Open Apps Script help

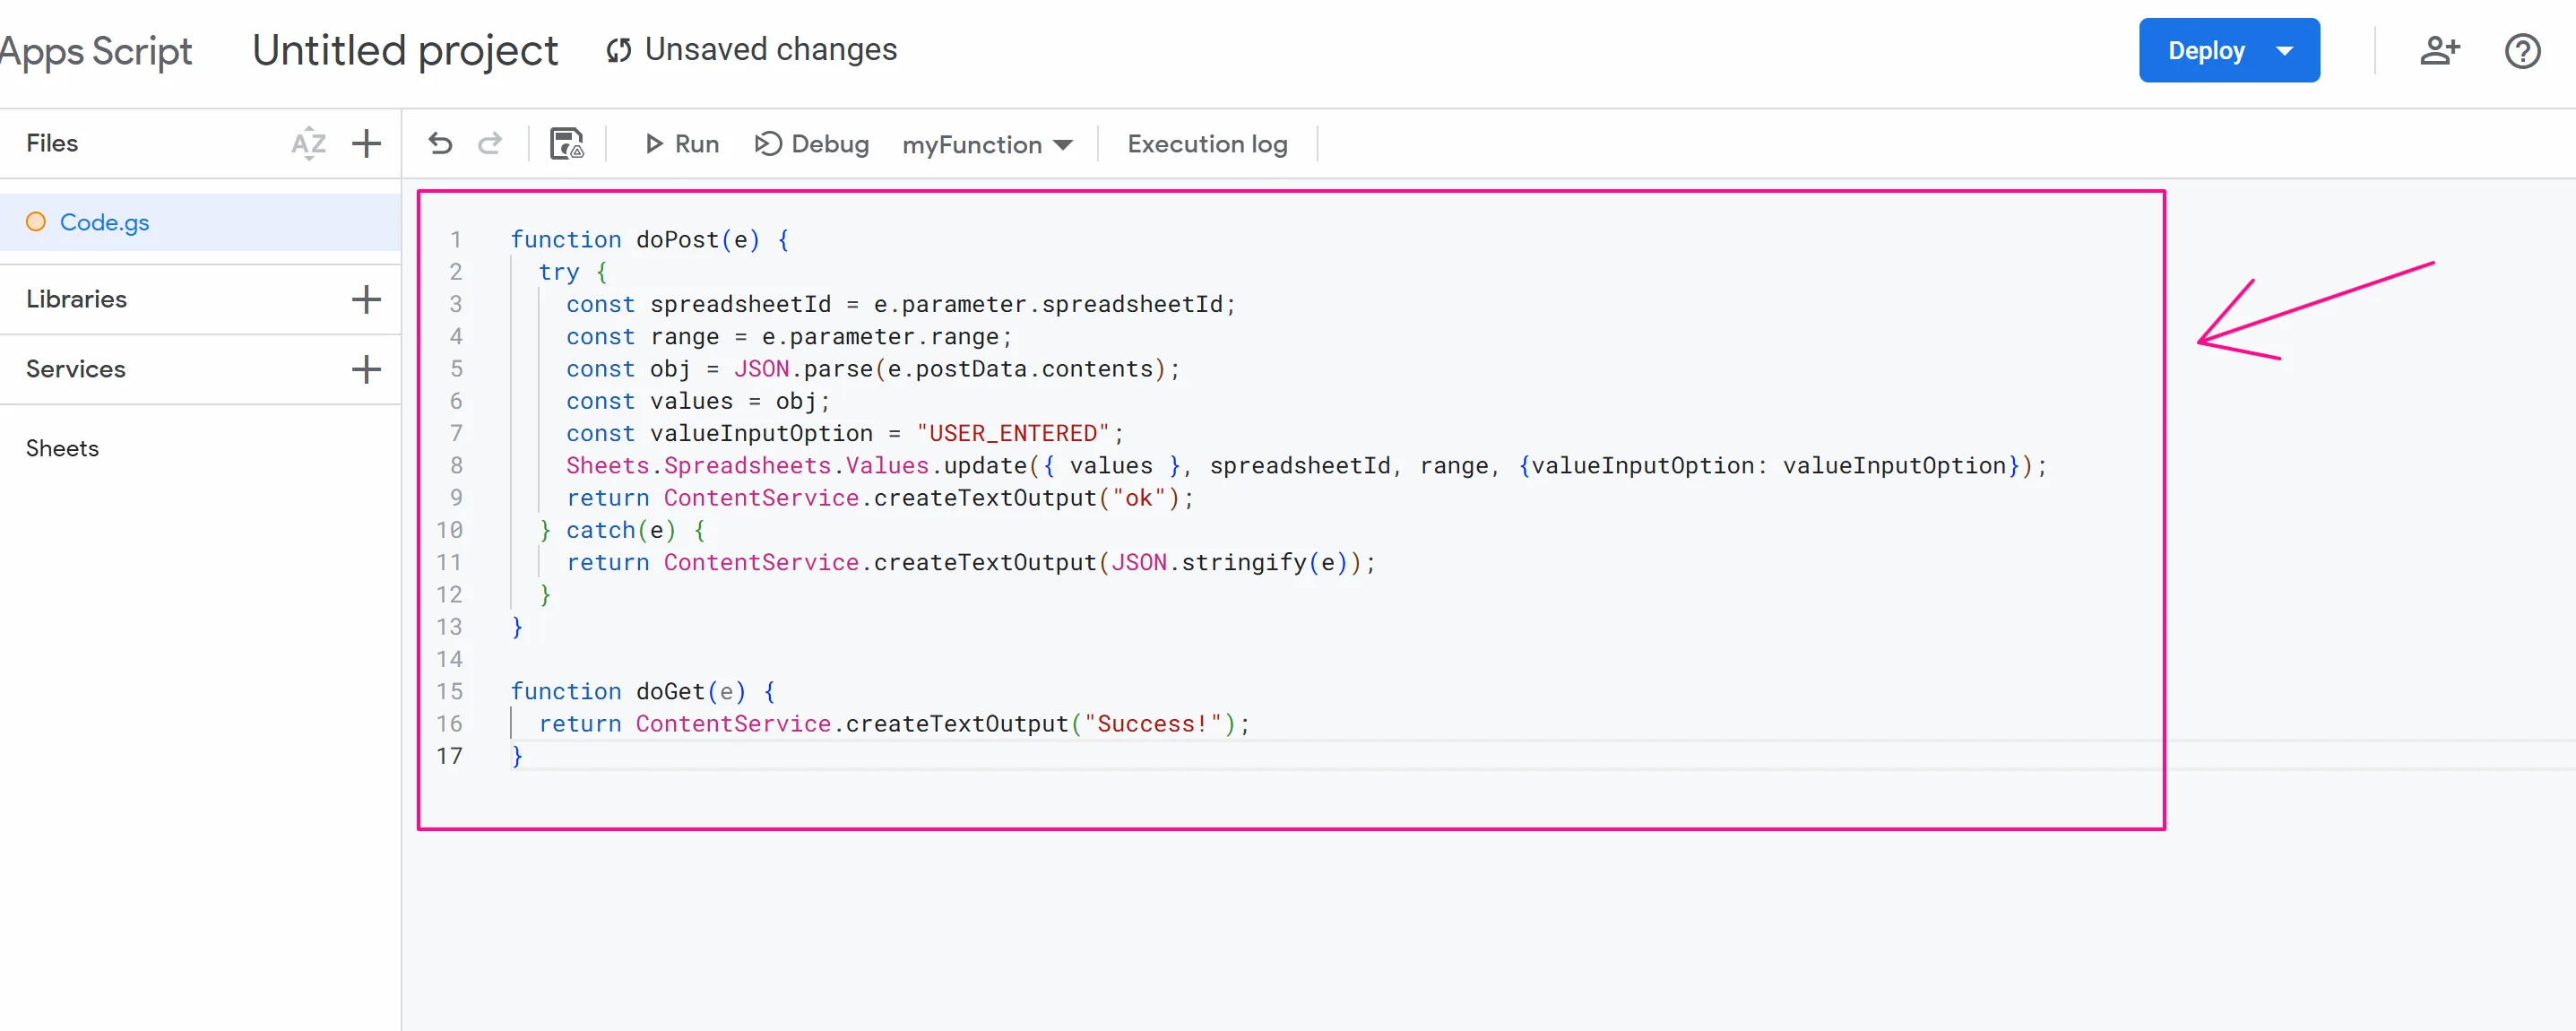tap(2523, 50)
